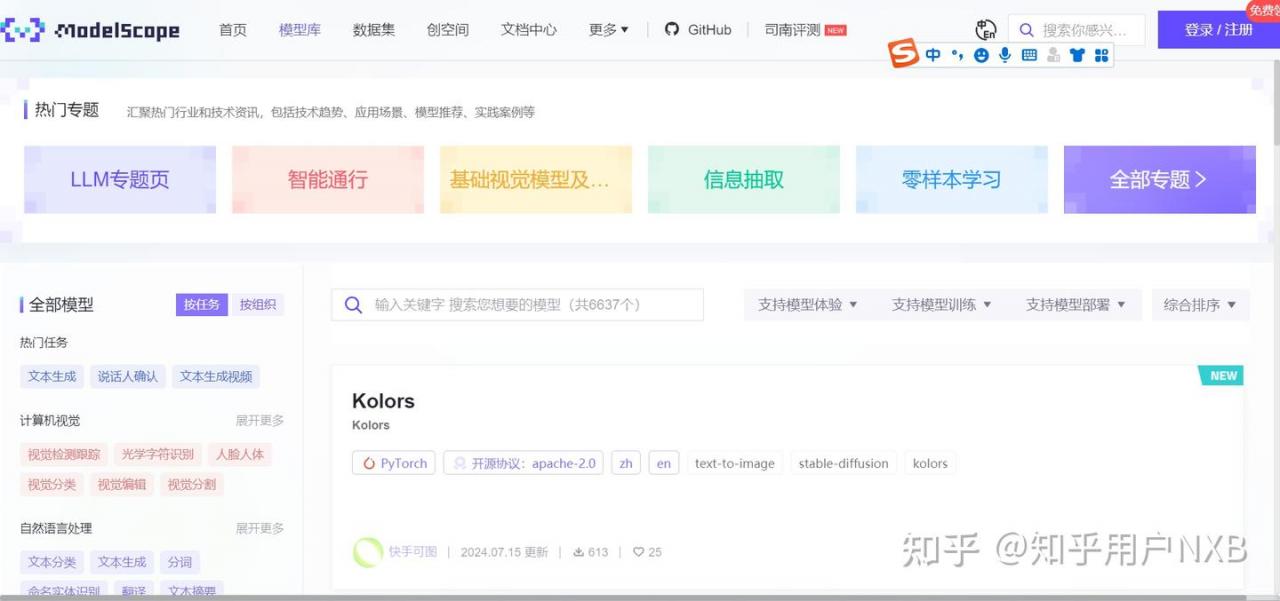Open 文档中心 navigation item
The image size is (1280, 601).
[529, 30]
